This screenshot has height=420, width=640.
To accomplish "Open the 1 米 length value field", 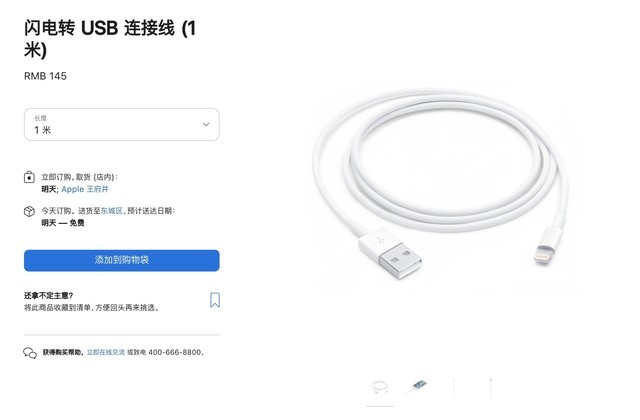I will point(122,124).
